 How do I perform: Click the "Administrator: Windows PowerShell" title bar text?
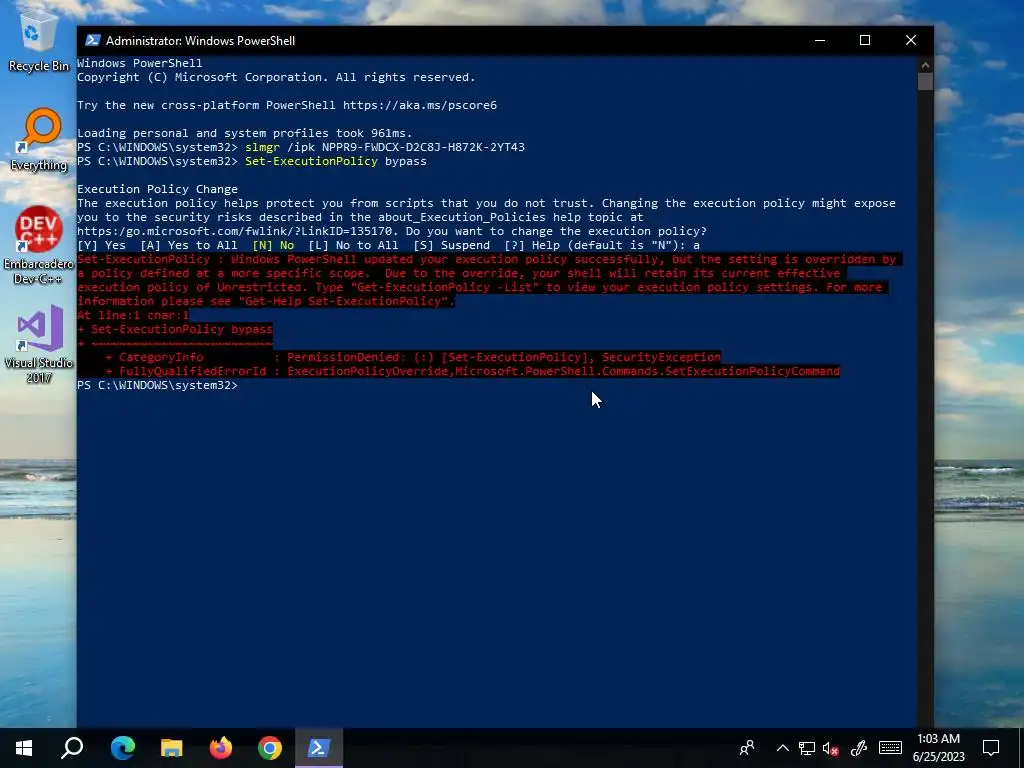pos(200,40)
